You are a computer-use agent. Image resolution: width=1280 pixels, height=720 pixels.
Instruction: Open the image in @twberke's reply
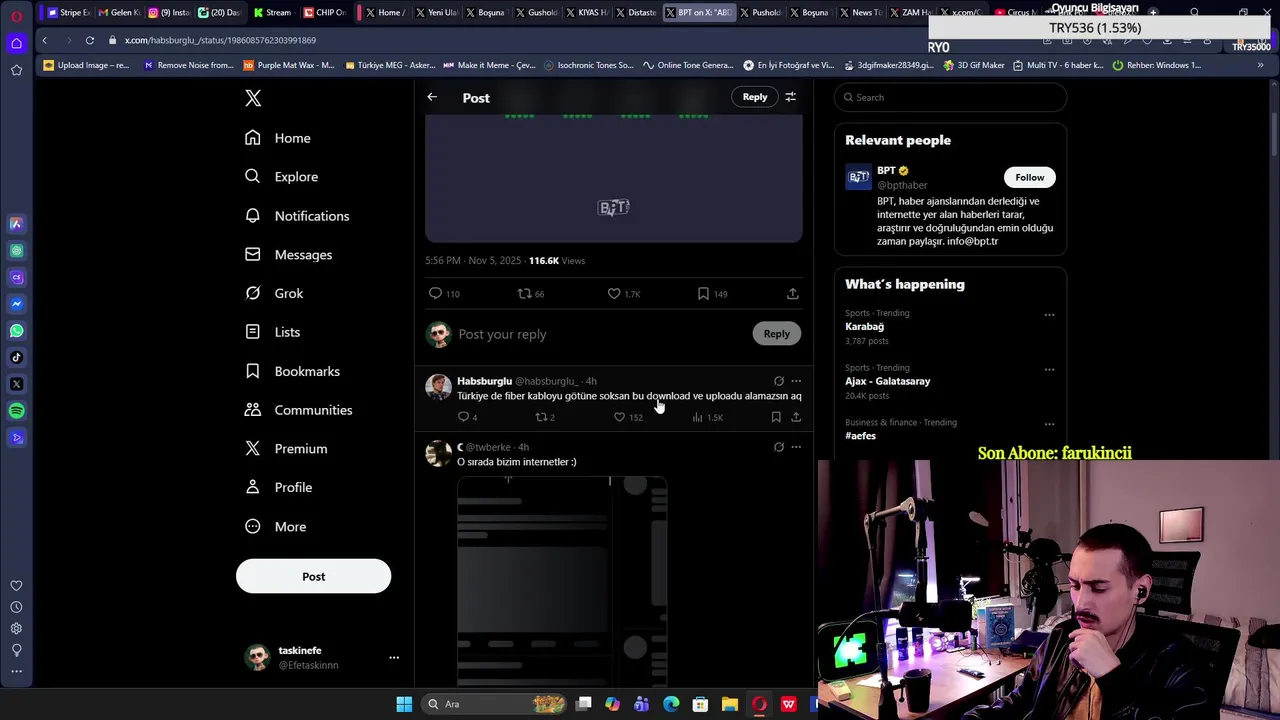562,580
